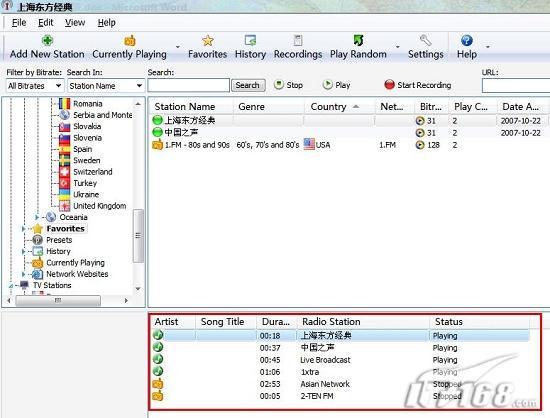Open the File menu
This screenshot has width=550, height=418.
click(x=19, y=23)
